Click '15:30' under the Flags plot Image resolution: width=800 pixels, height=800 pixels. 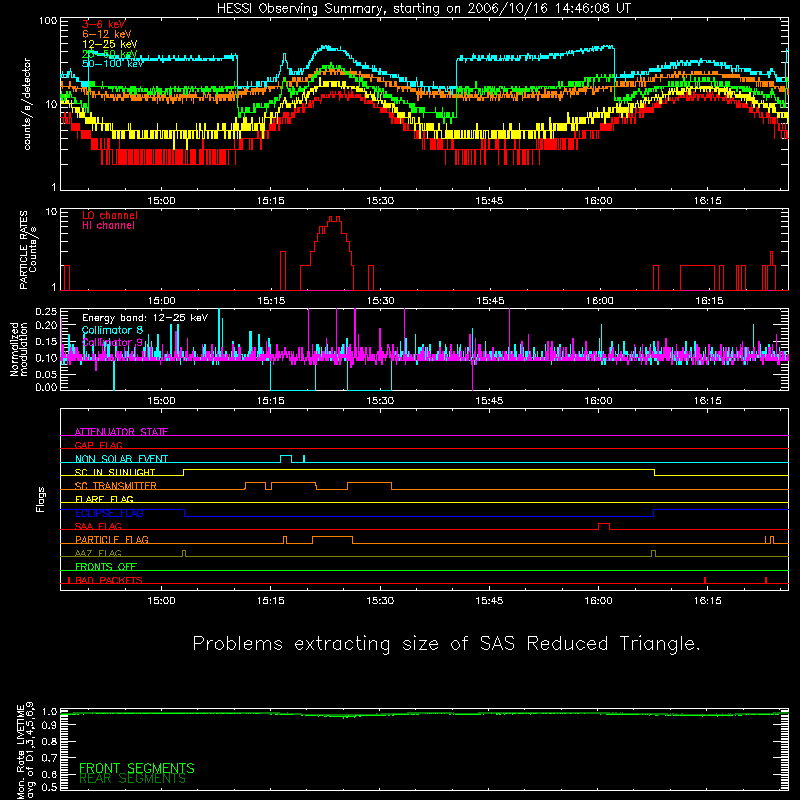click(x=380, y=601)
